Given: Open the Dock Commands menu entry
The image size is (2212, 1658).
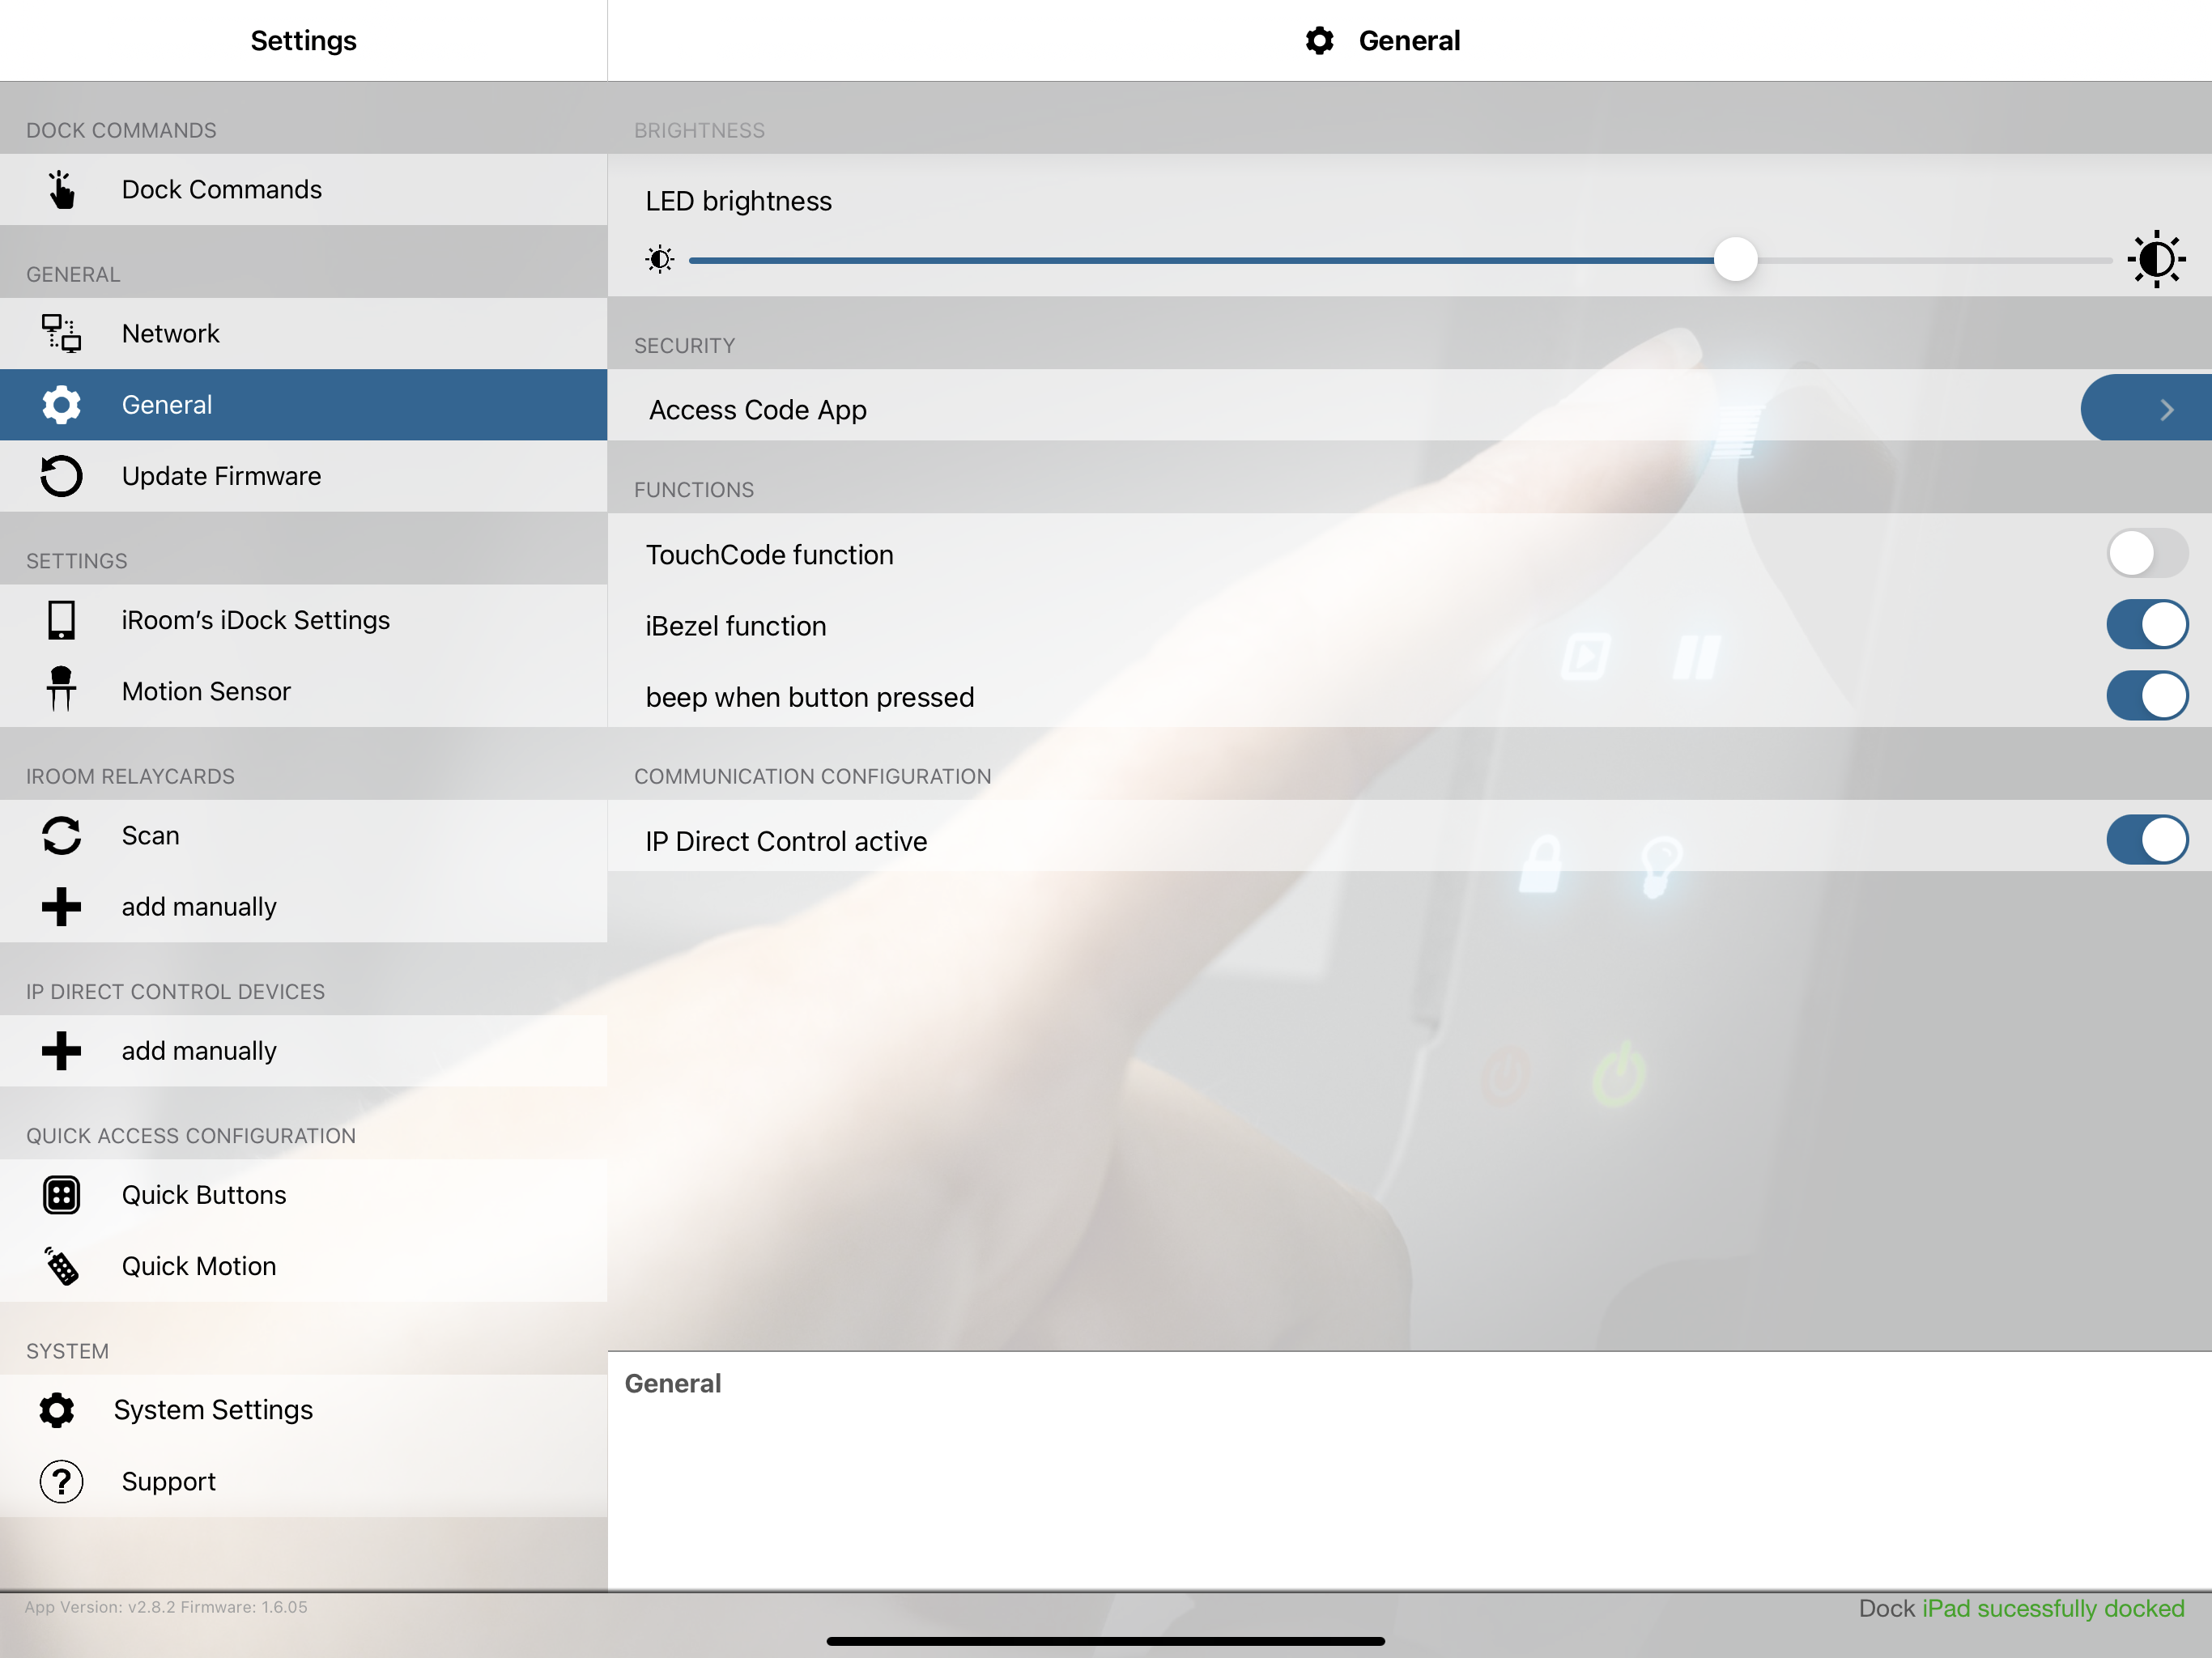Looking at the screenshot, I should [304, 189].
